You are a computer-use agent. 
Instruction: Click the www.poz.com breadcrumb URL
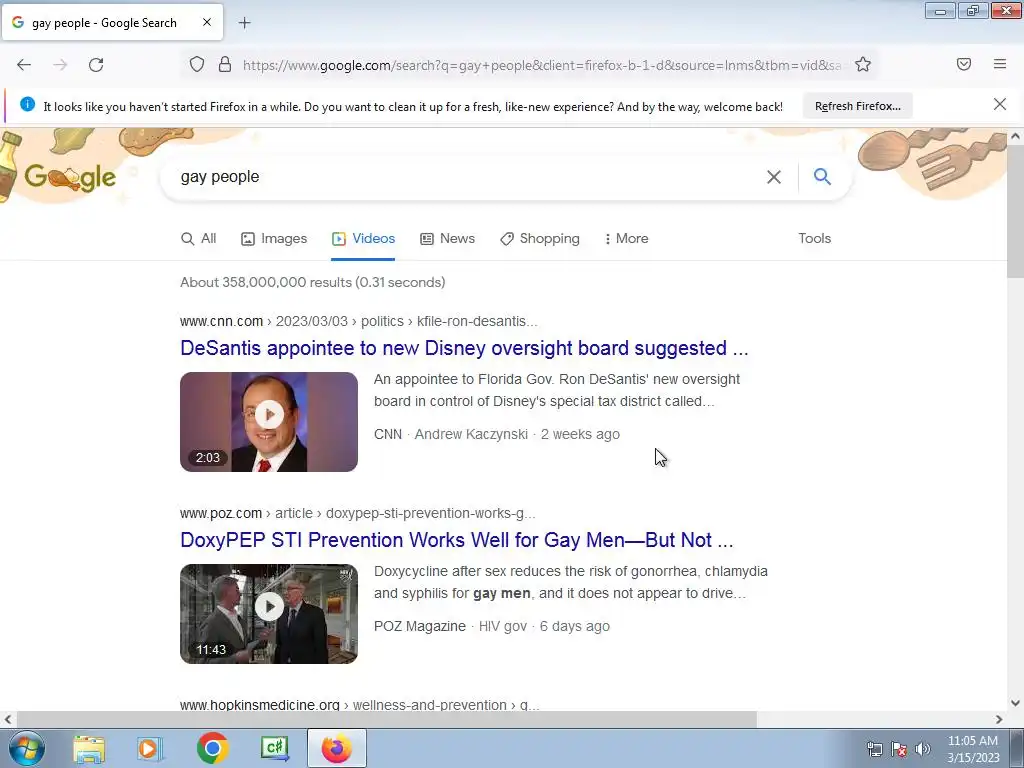357,513
